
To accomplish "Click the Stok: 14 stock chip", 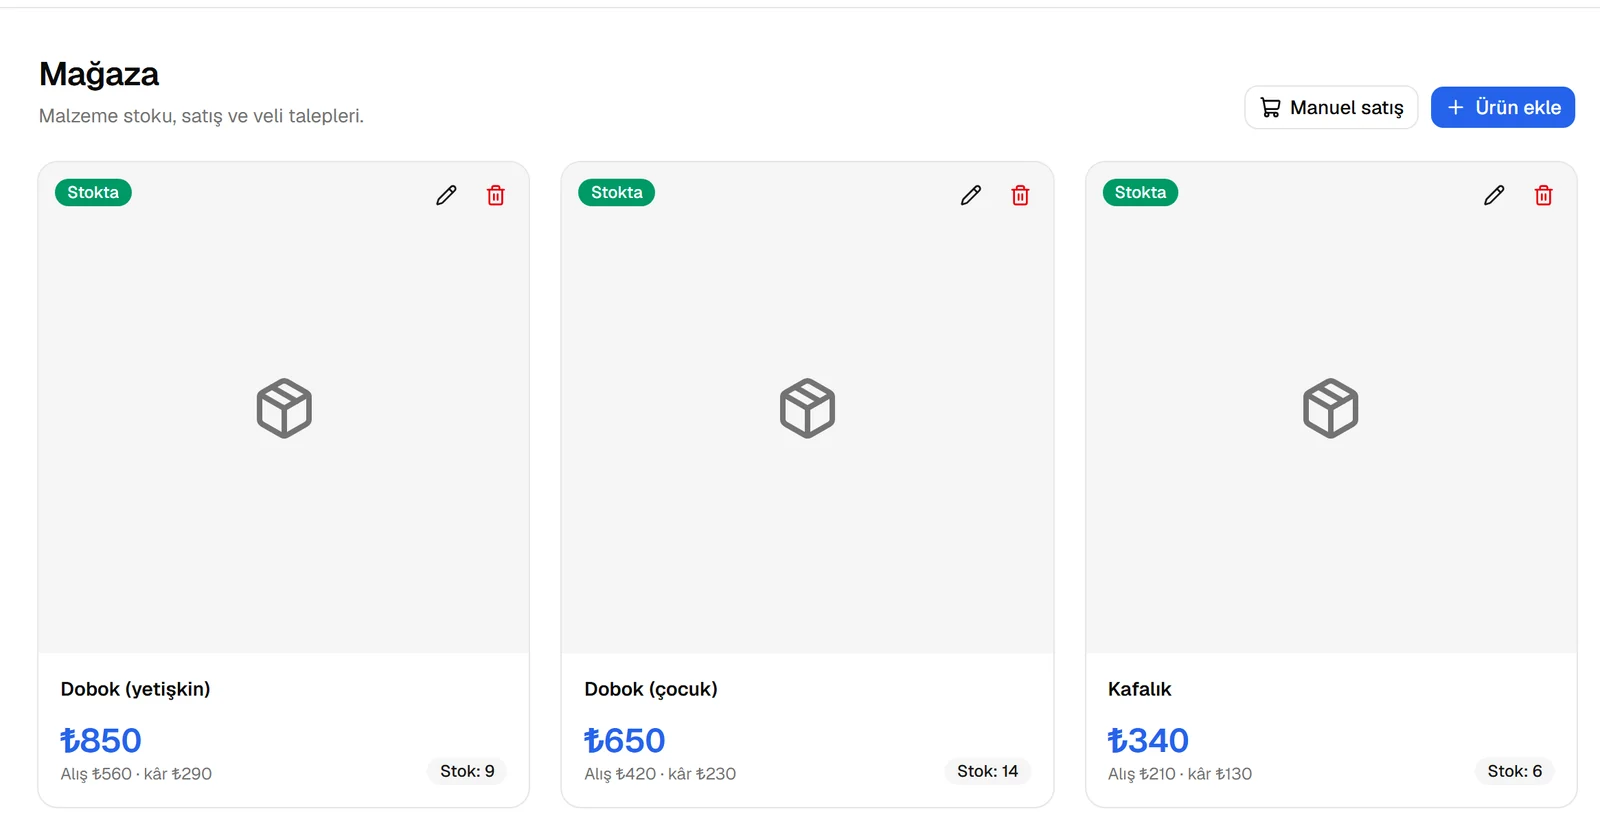I will click(x=987, y=771).
